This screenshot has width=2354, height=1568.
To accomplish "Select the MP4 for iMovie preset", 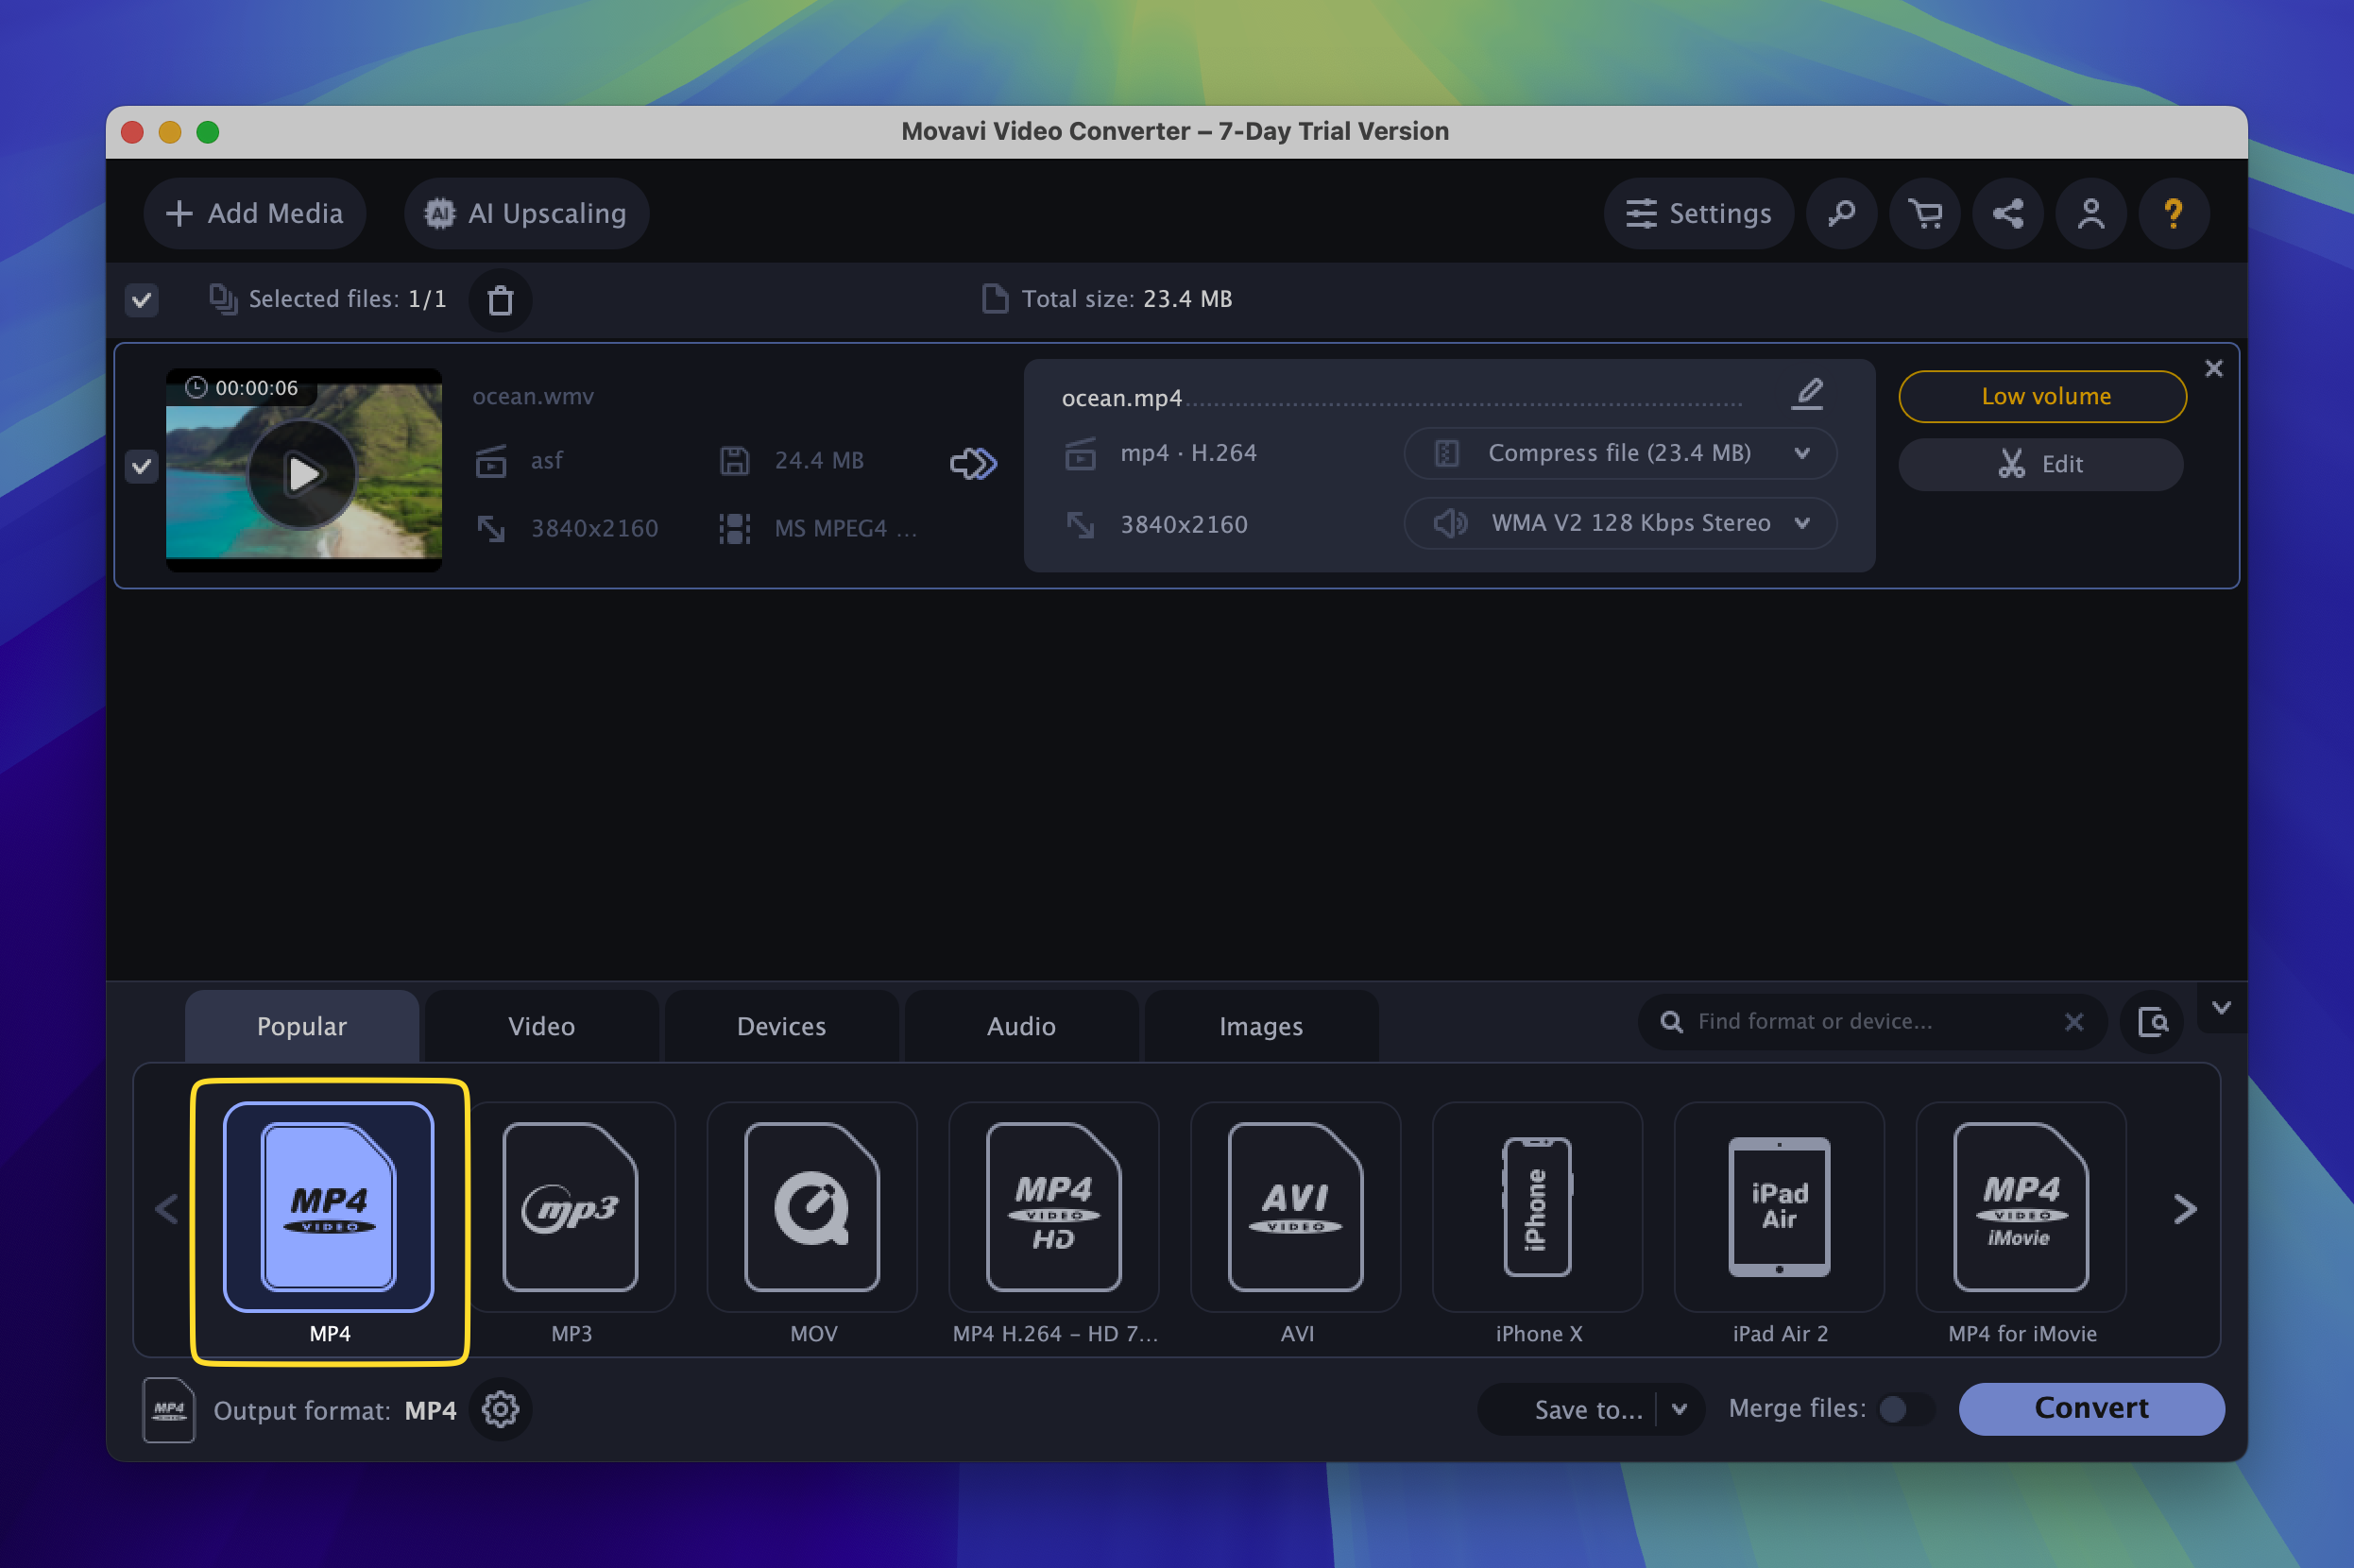I will coord(2021,1207).
